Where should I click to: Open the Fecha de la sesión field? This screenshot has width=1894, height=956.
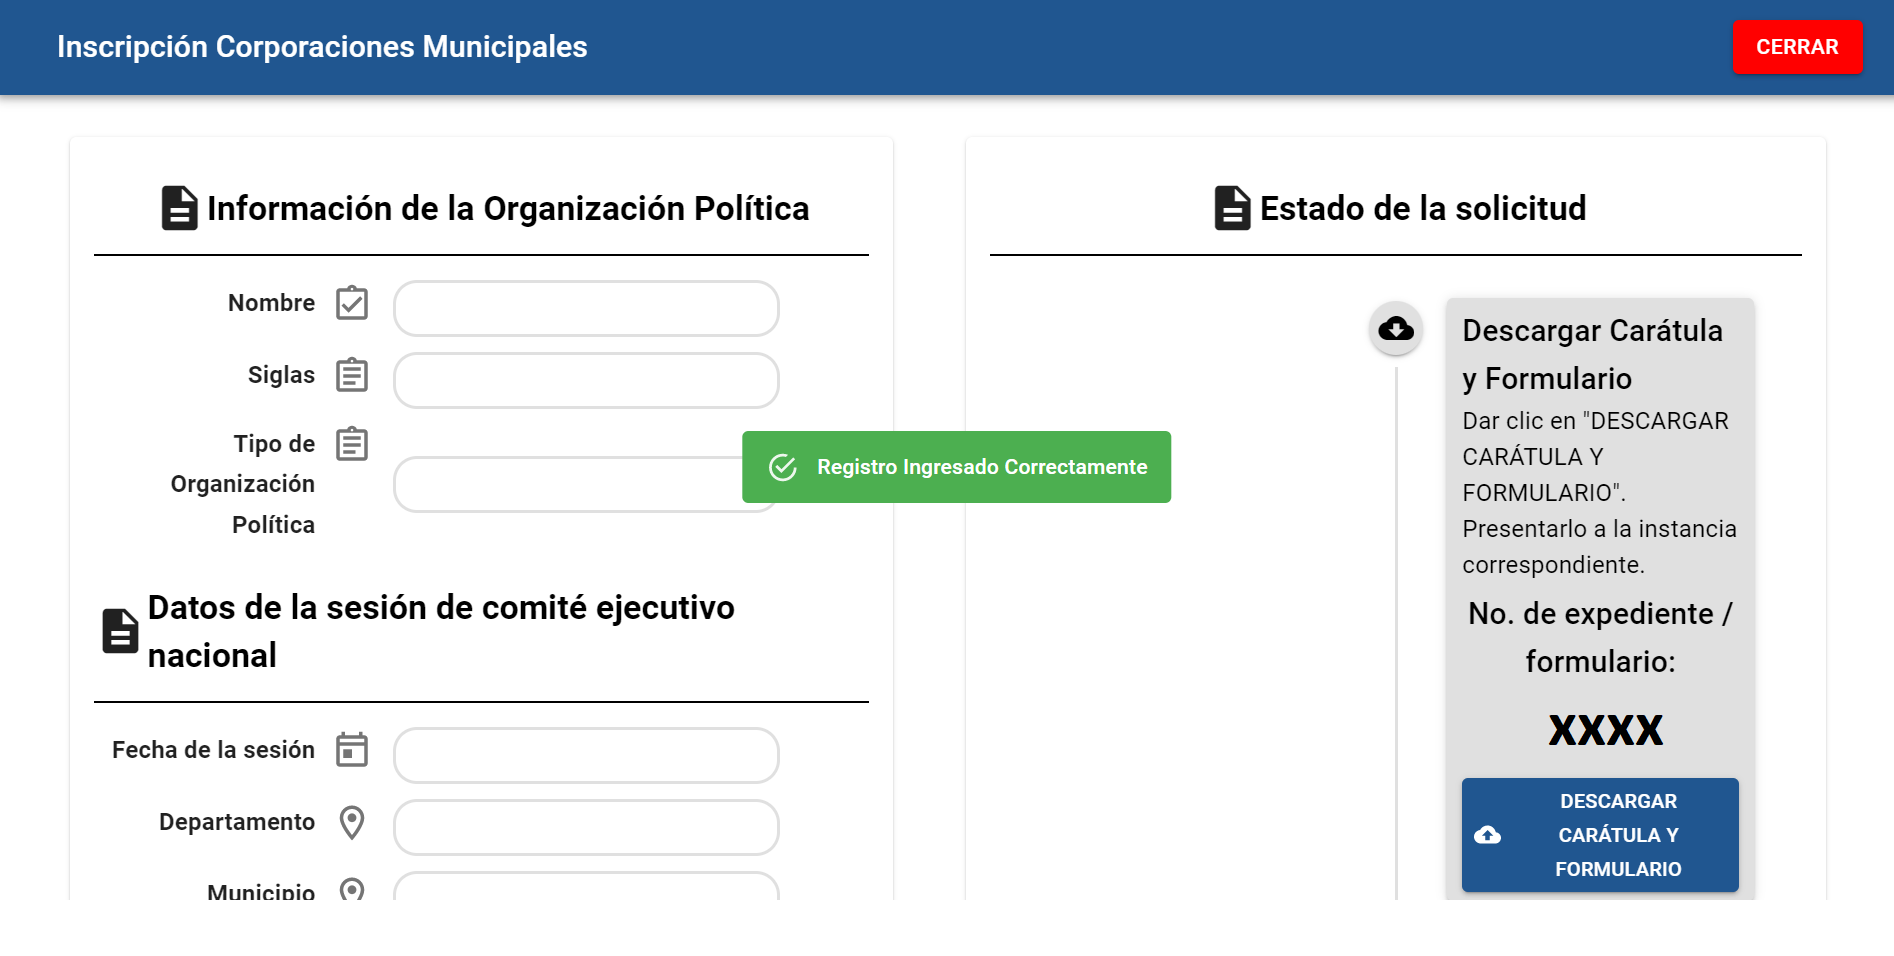[x=586, y=755]
